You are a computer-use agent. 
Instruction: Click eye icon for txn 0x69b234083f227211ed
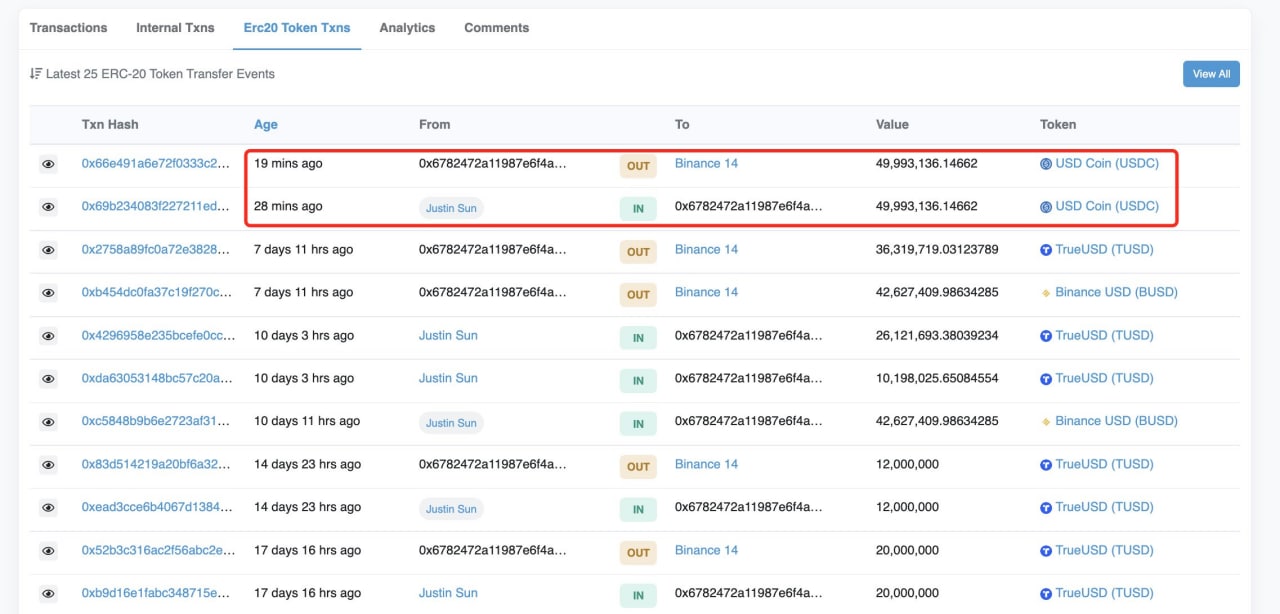click(48, 207)
